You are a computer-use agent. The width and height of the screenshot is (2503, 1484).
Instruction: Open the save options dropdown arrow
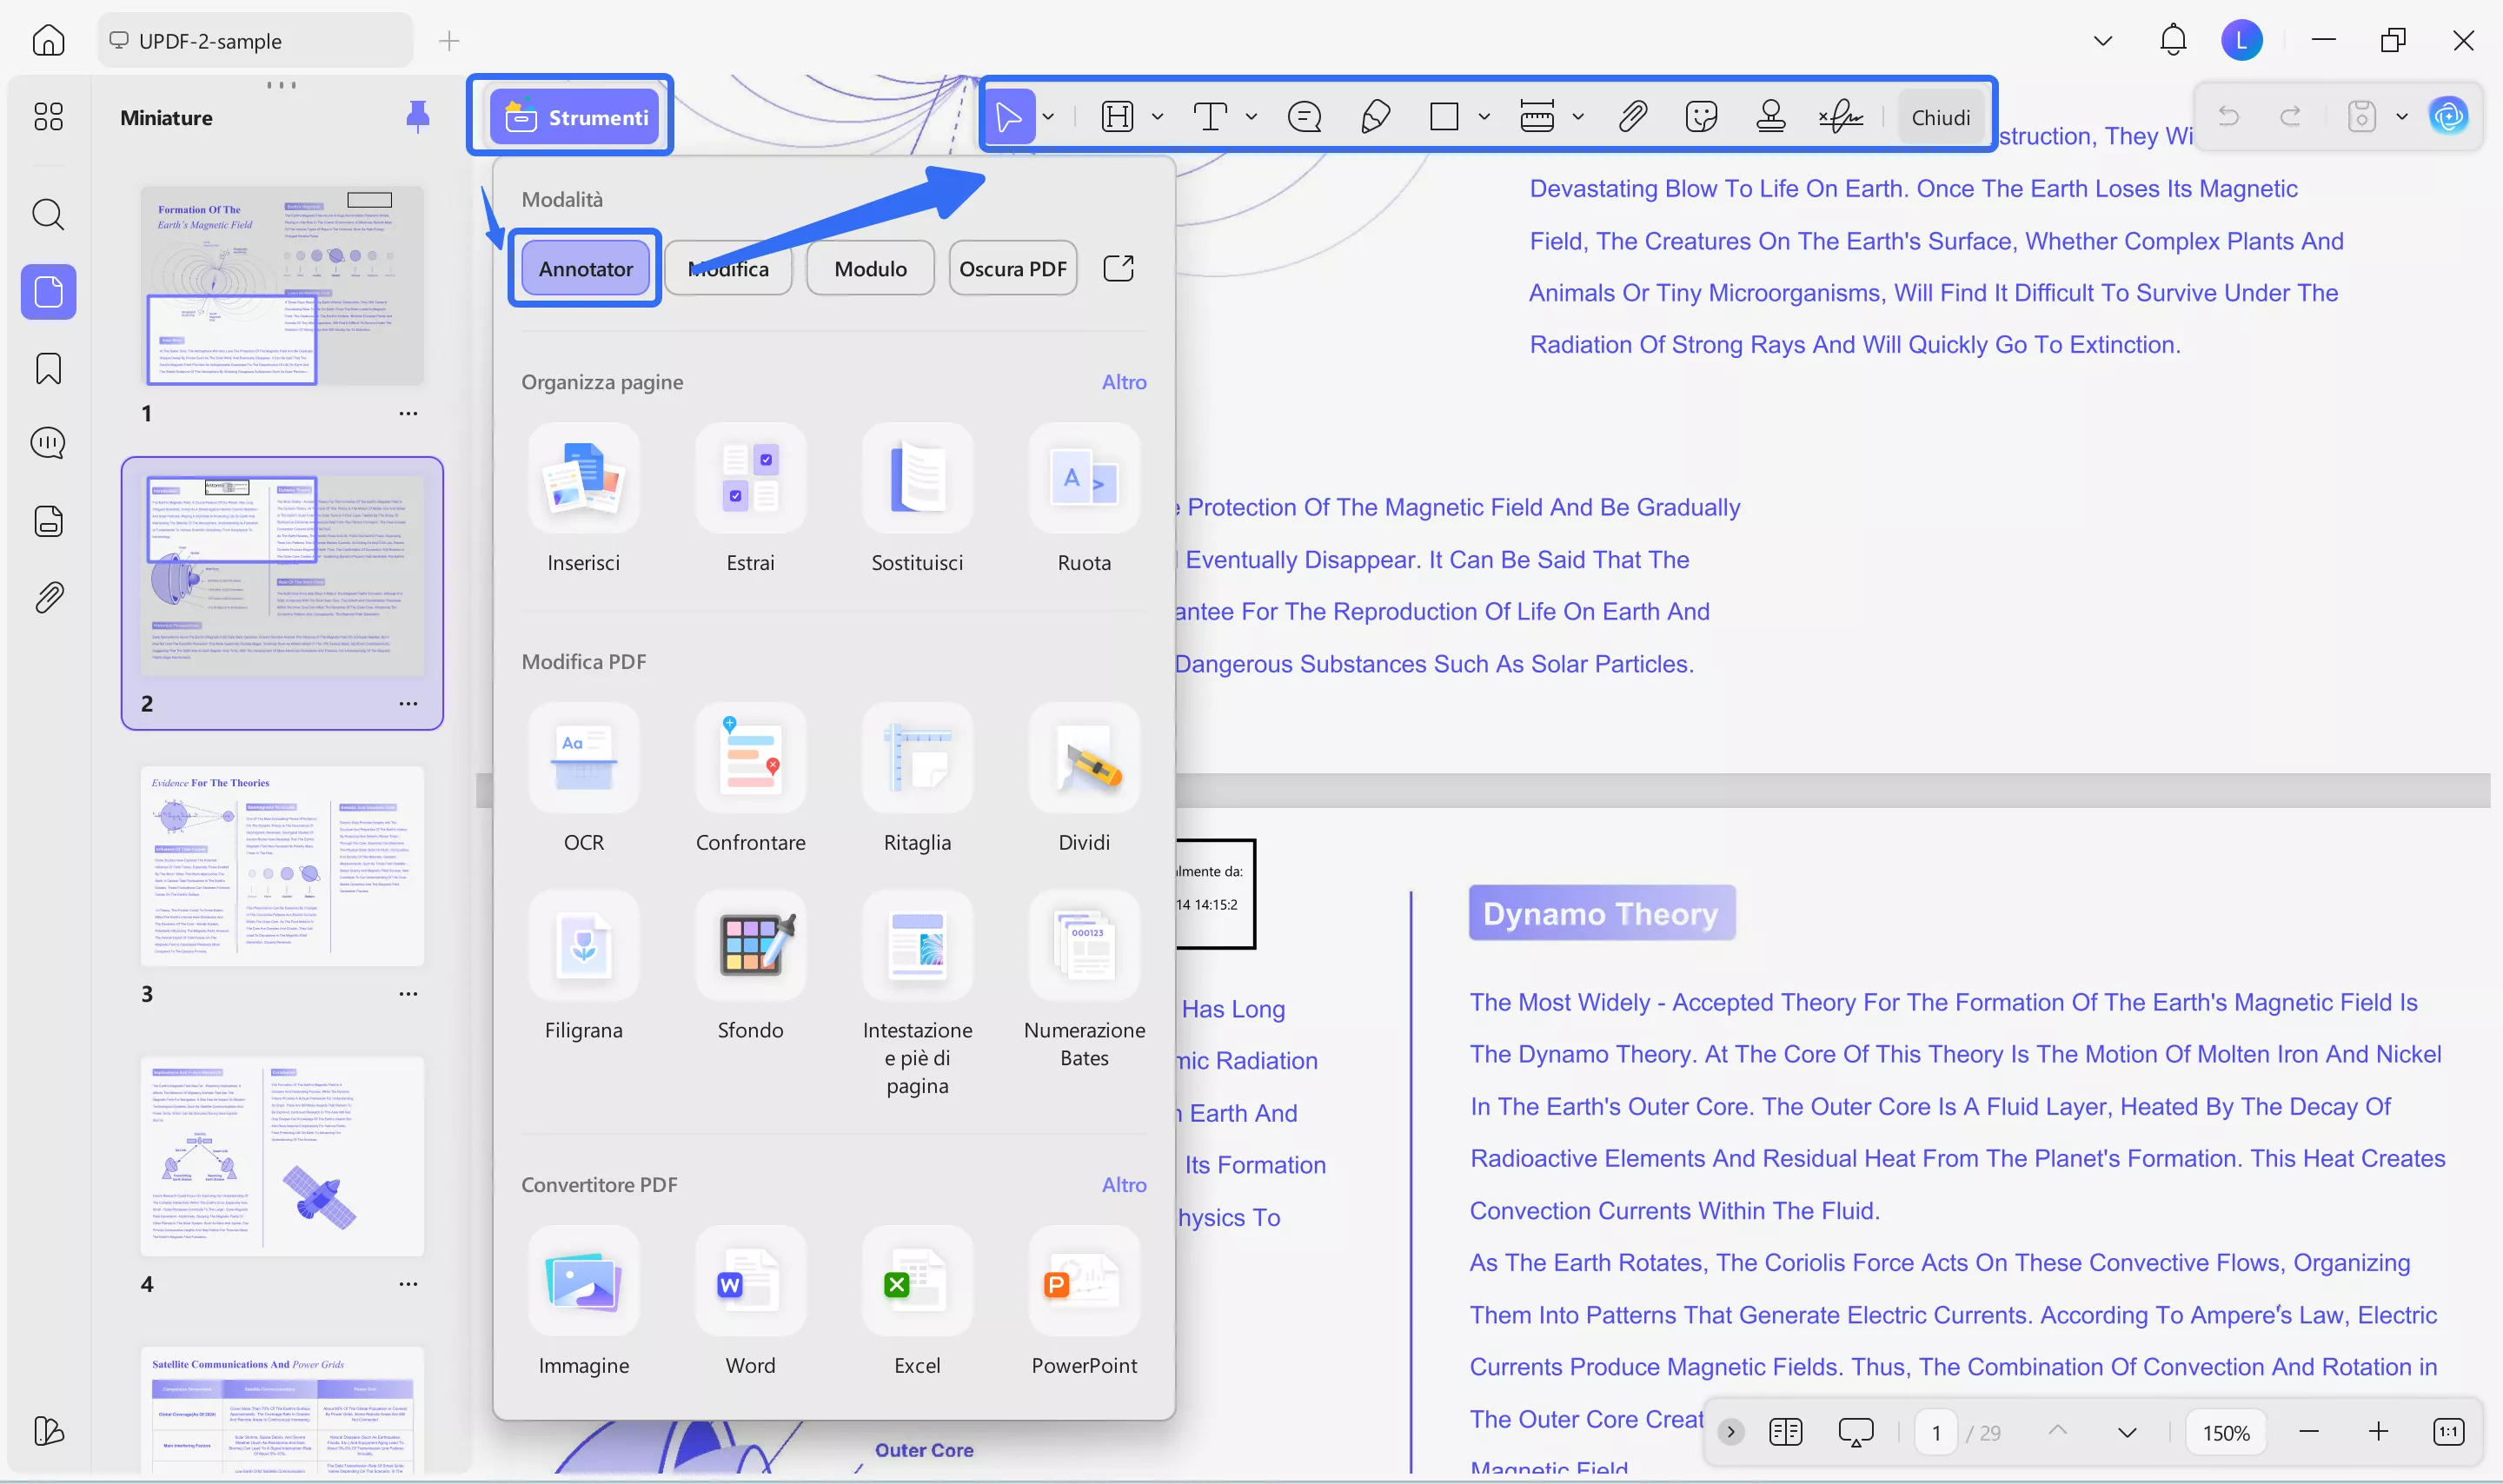coord(2401,117)
